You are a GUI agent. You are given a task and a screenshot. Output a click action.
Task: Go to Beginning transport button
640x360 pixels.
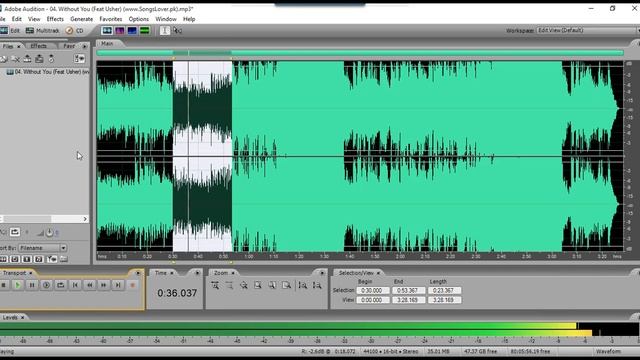point(75,285)
